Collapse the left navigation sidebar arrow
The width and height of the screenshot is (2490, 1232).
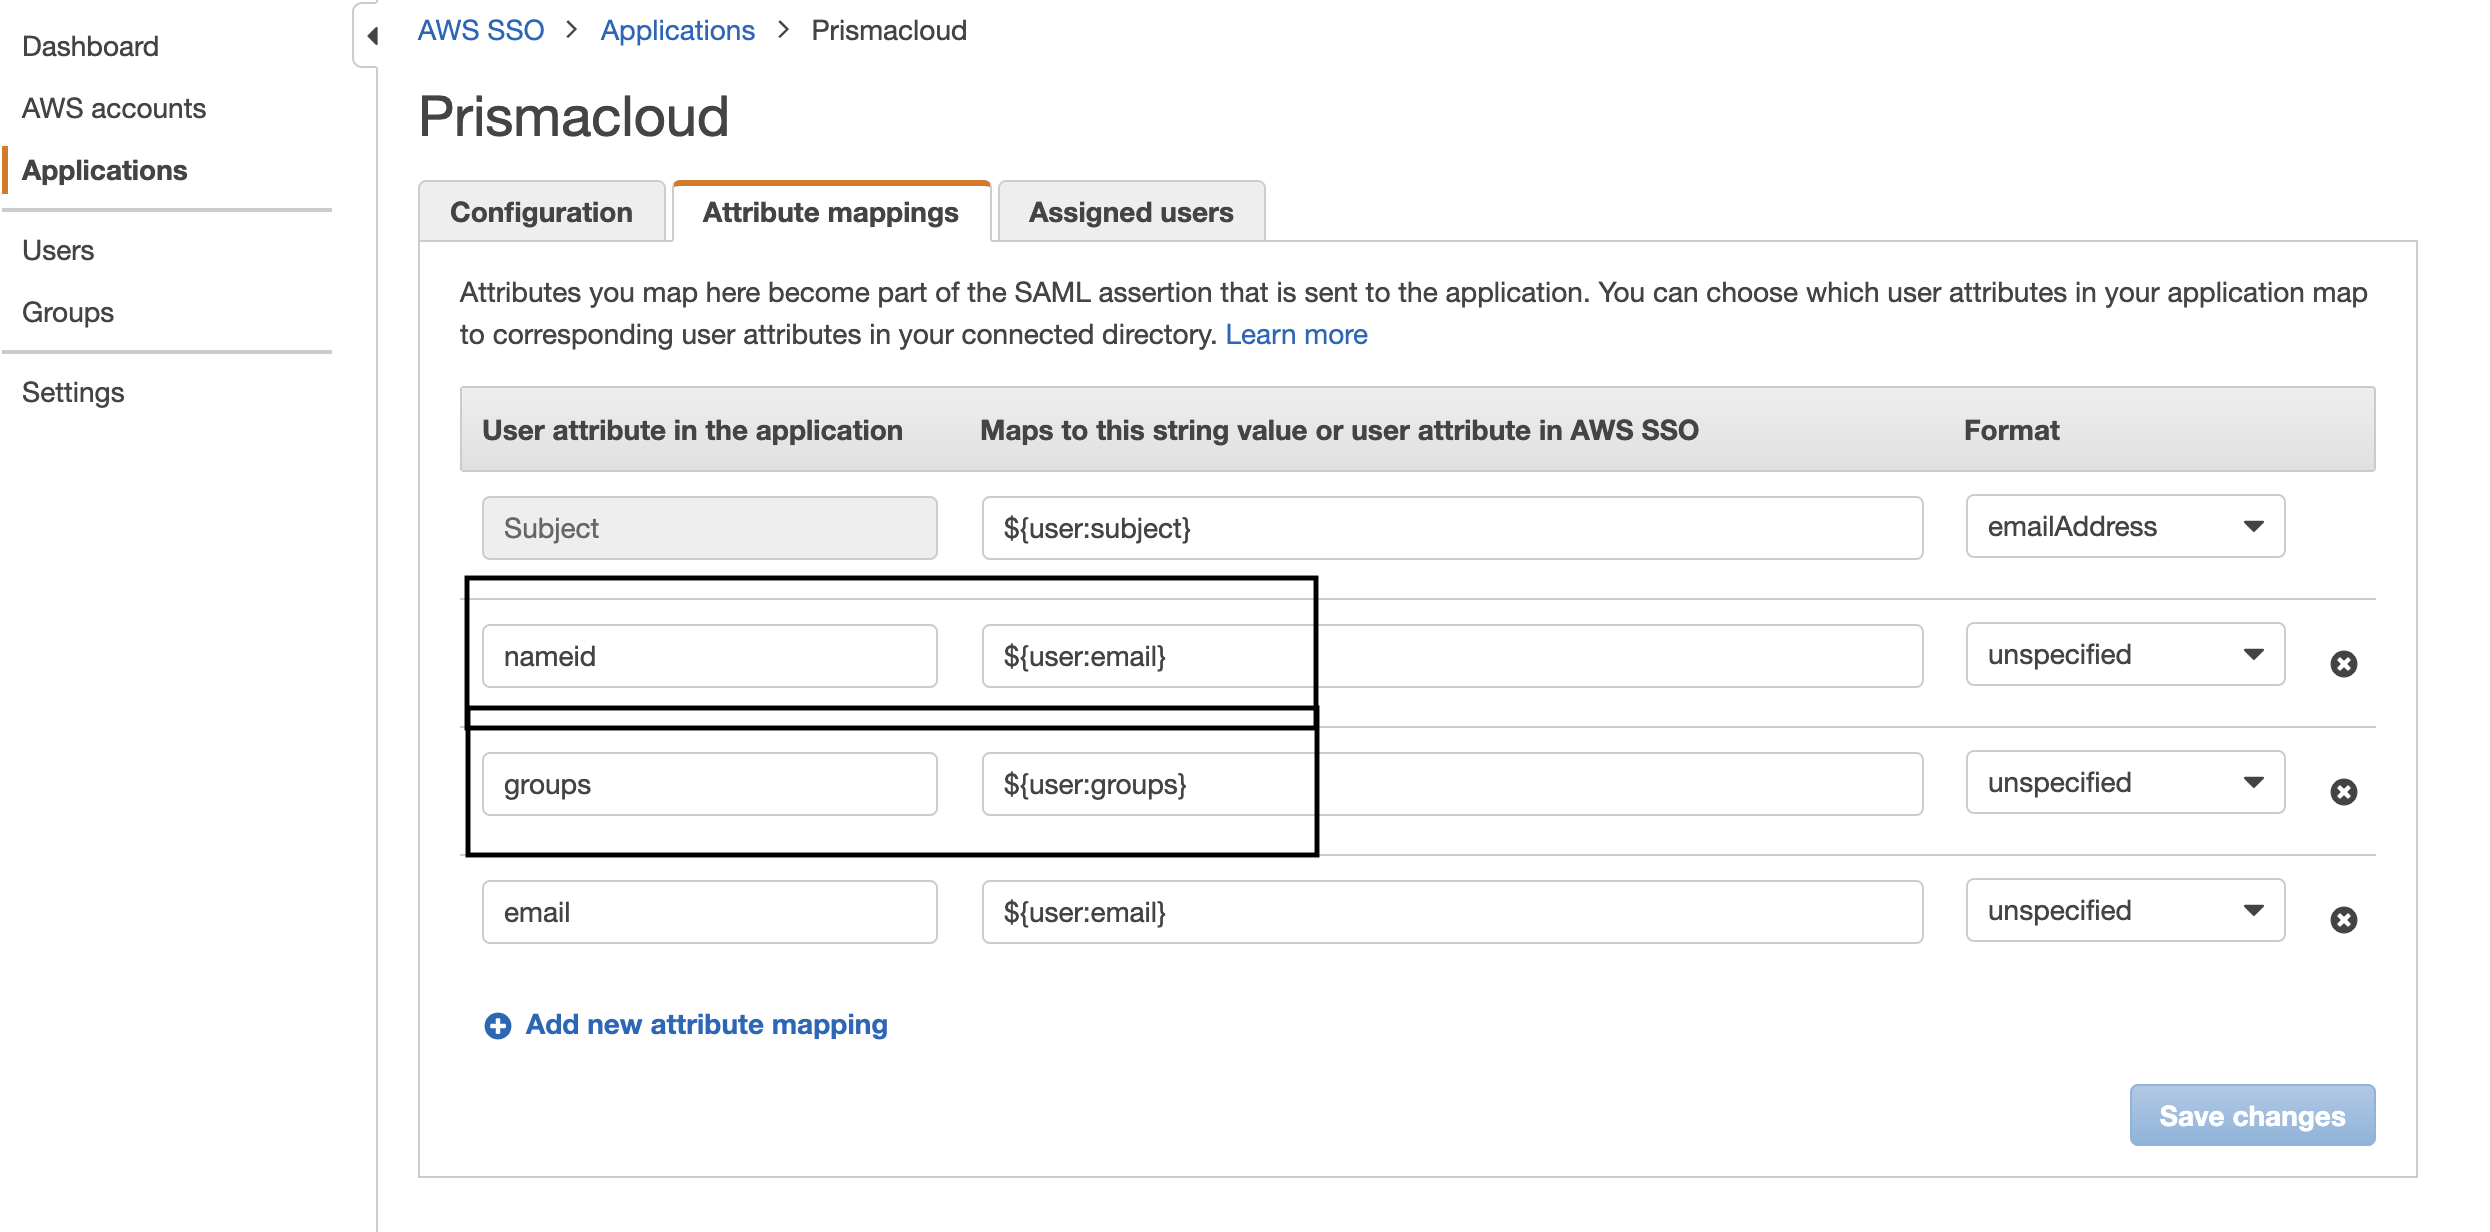[x=372, y=36]
